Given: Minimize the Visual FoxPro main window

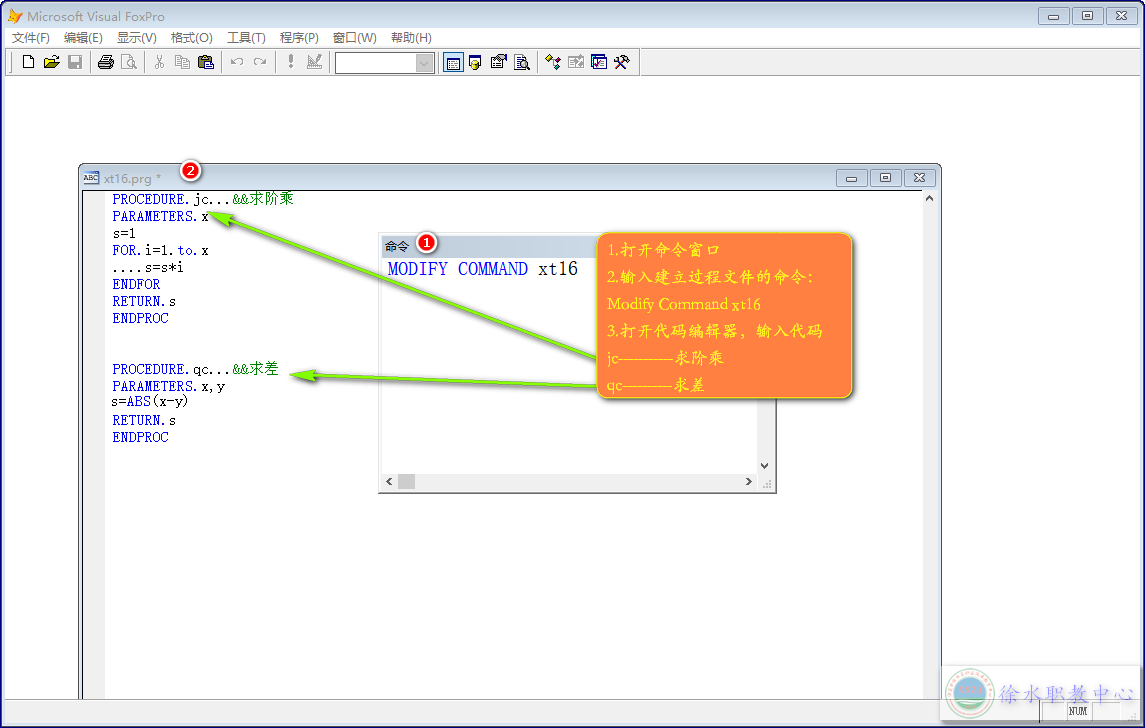Looking at the screenshot, I should click(x=1054, y=16).
